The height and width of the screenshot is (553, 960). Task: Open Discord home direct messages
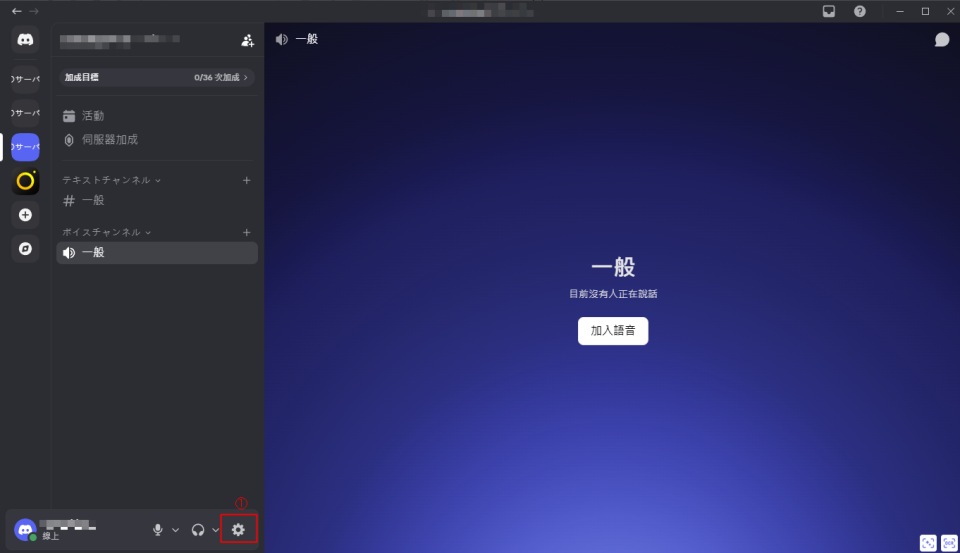(26, 40)
